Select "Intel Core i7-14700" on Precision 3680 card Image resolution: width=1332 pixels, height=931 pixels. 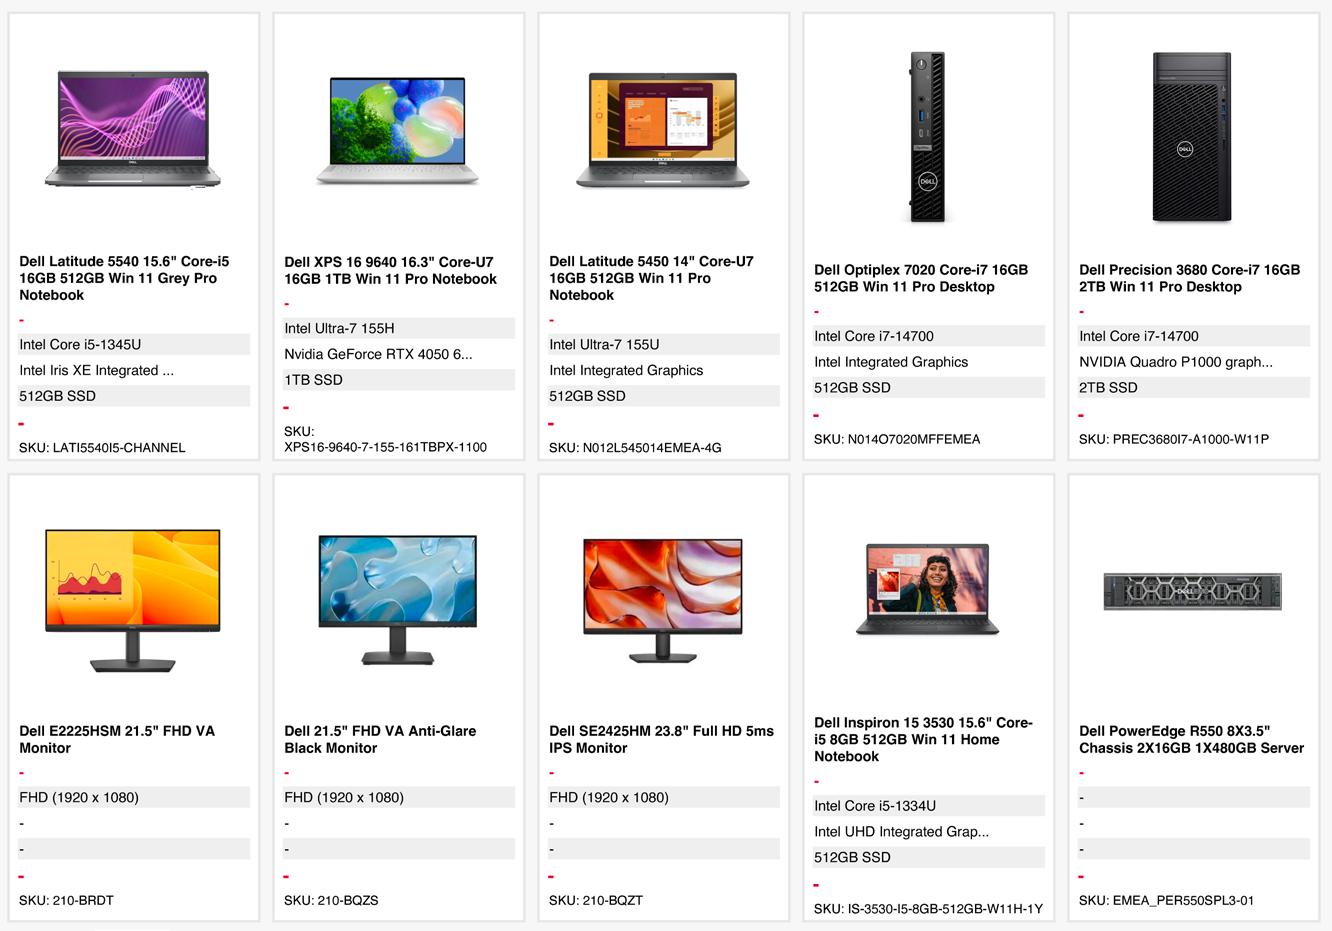click(x=1194, y=336)
